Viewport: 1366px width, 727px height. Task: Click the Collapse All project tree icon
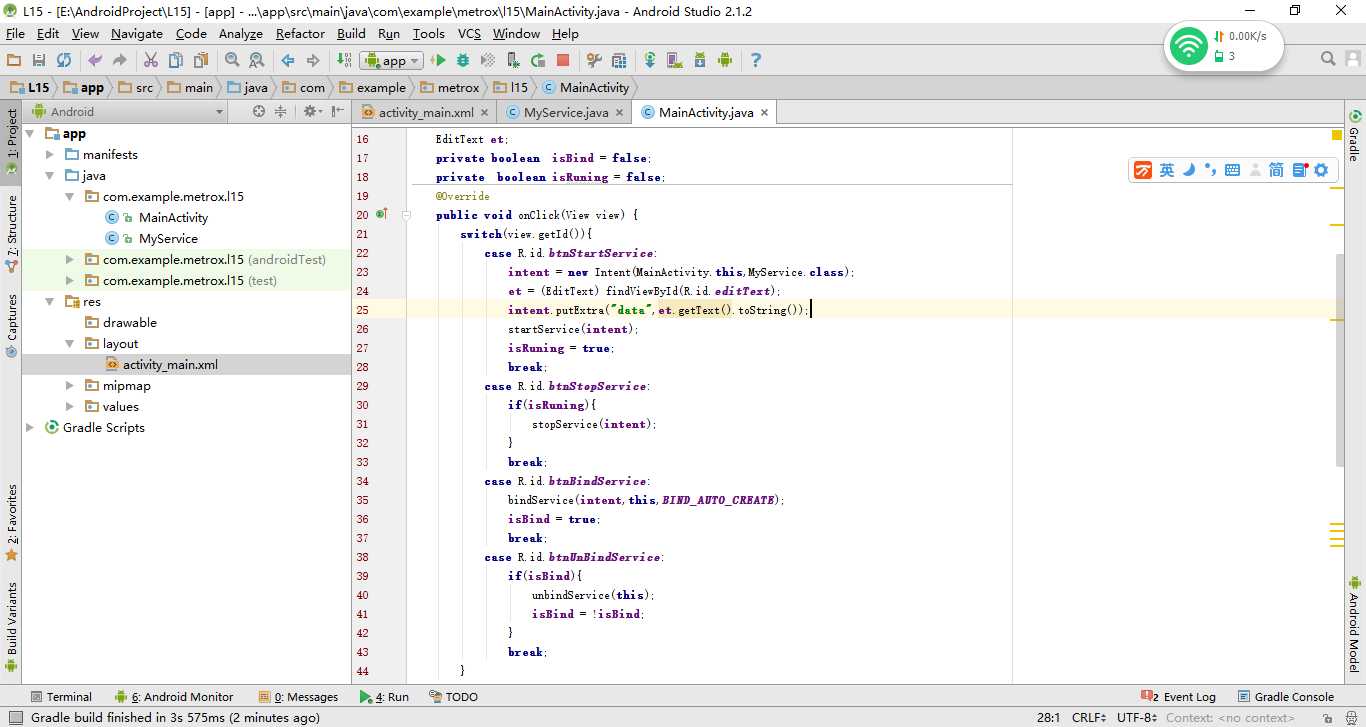281,111
